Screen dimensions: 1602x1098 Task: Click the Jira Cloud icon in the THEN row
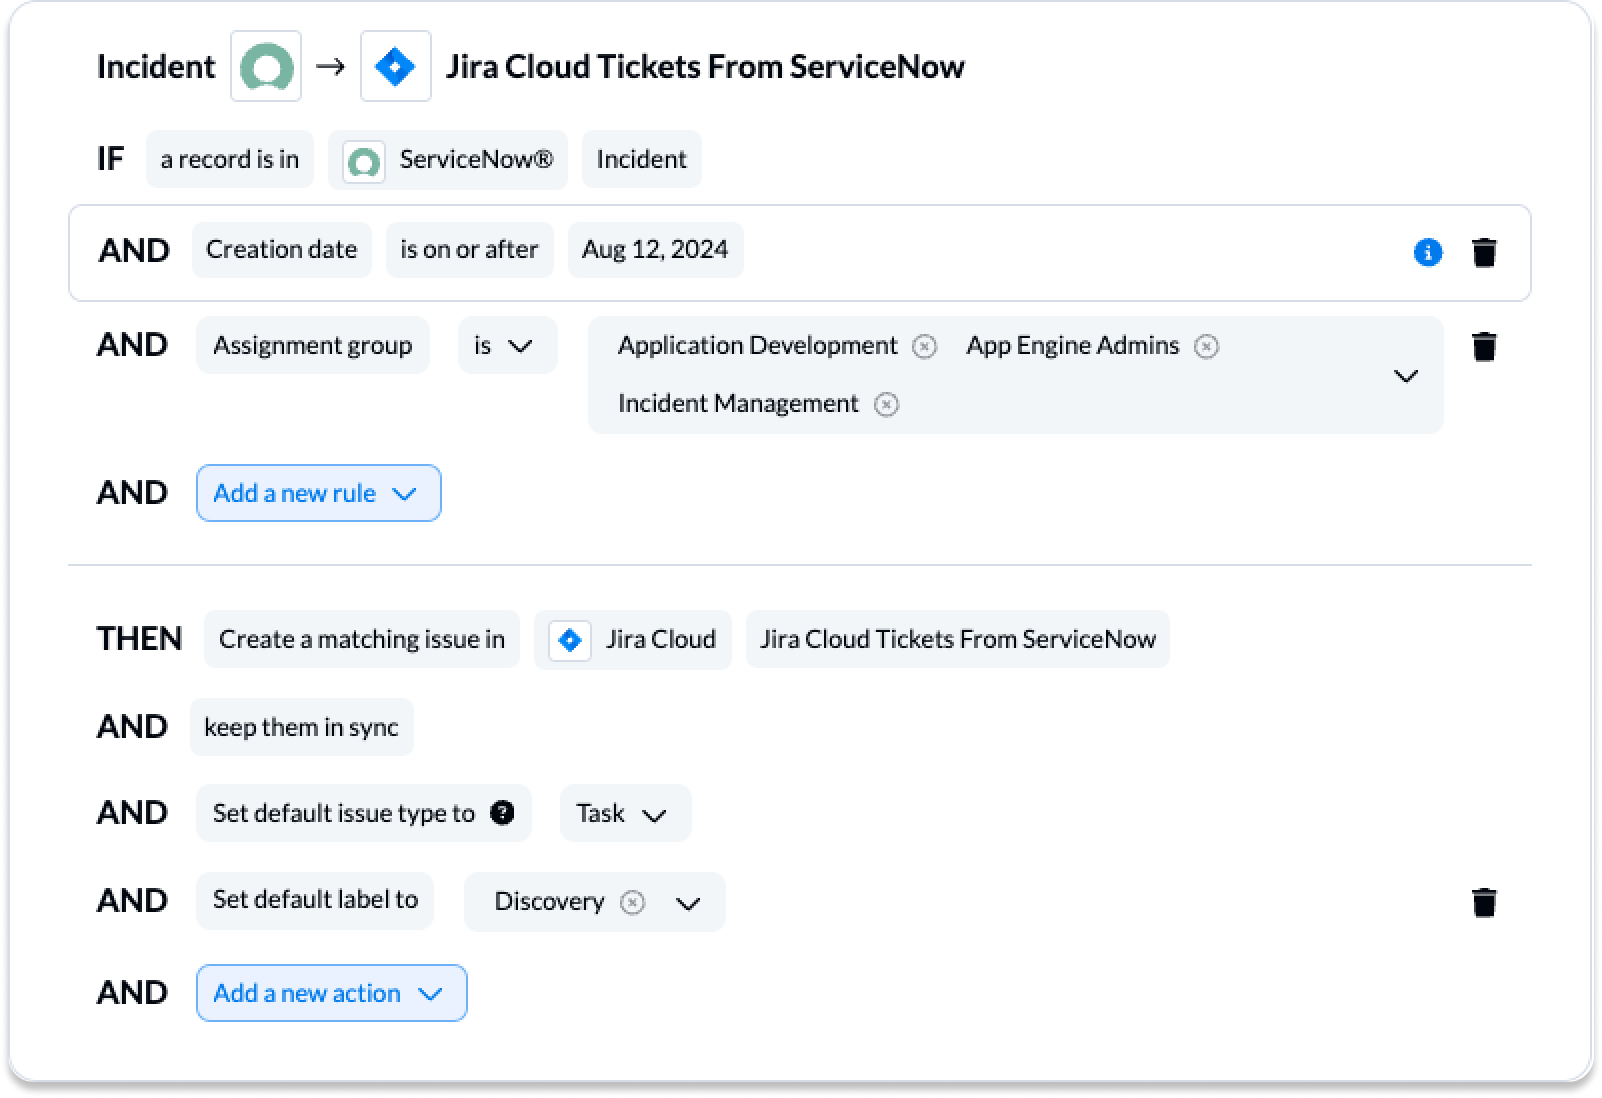pyautogui.click(x=570, y=639)
